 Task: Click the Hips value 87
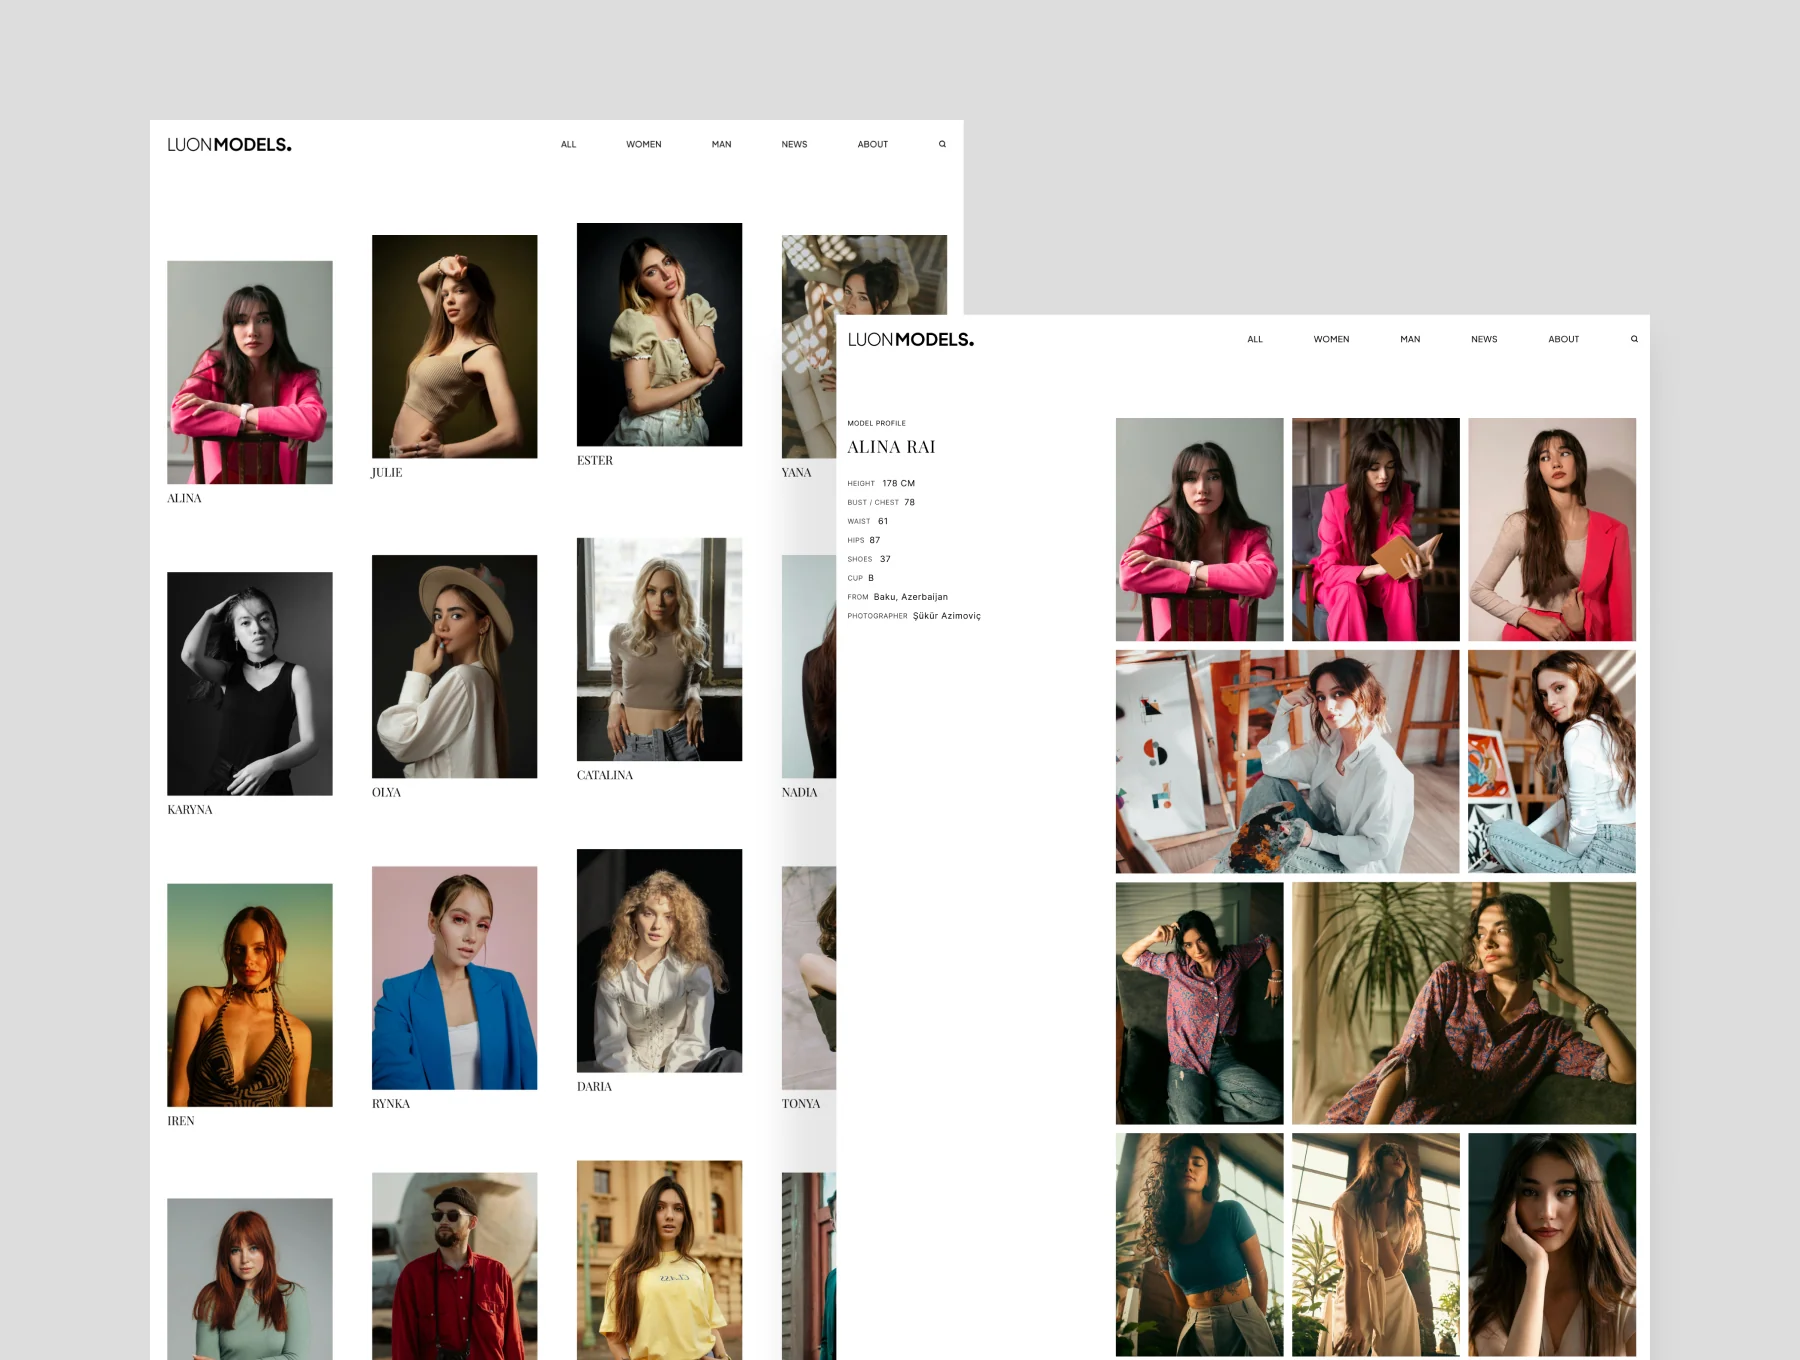pyautogui.click(x=875, y=540)
